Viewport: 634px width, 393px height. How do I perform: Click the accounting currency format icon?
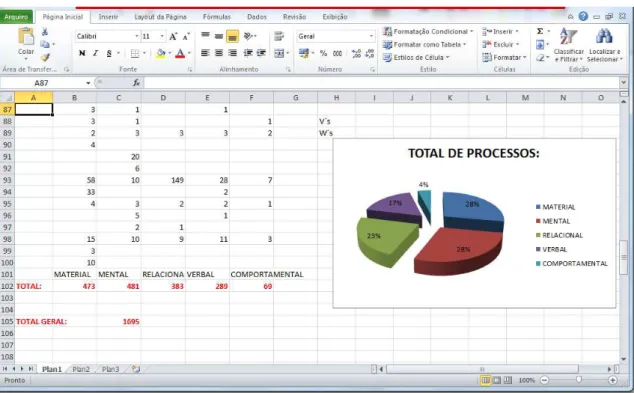pos(304,53)
